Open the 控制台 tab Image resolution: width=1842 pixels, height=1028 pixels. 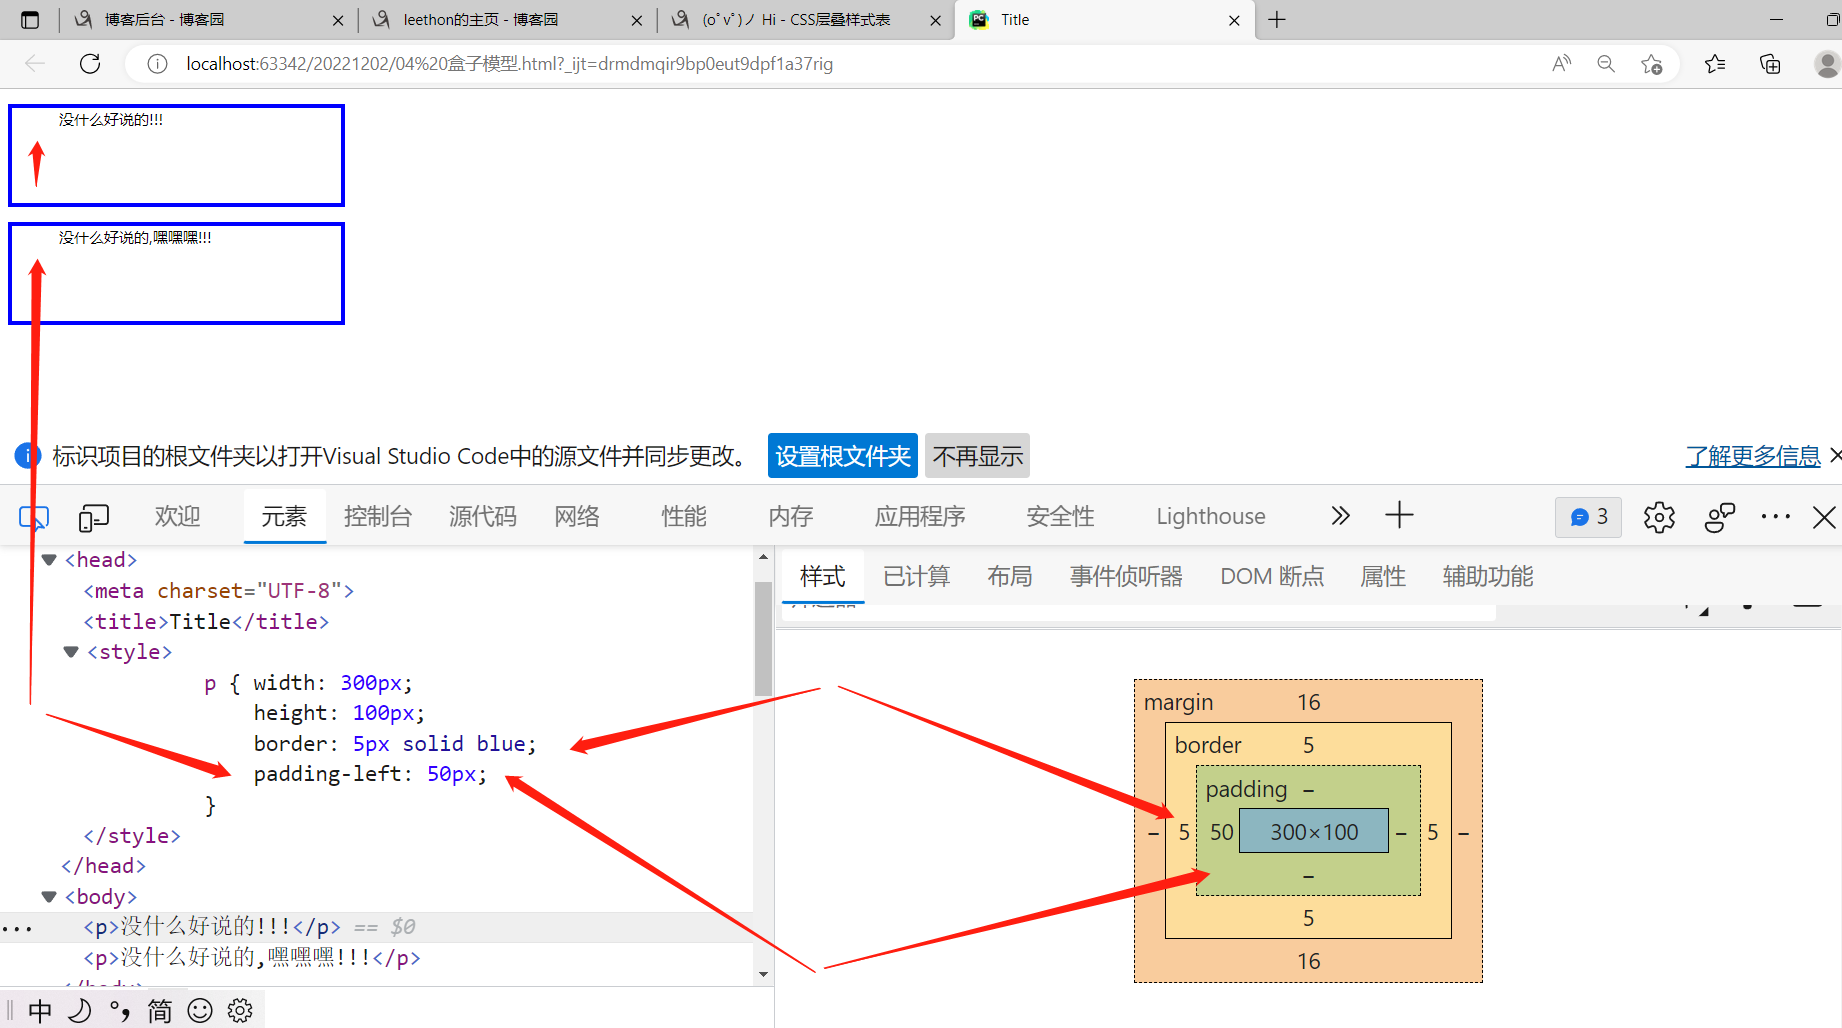click(x=378, y=516)
